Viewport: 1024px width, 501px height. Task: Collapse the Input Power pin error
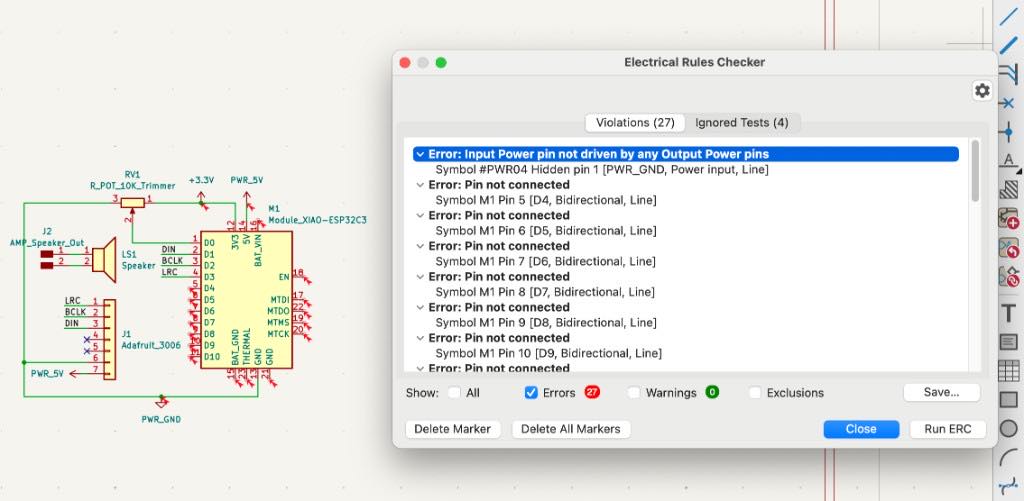pos(419,155)
